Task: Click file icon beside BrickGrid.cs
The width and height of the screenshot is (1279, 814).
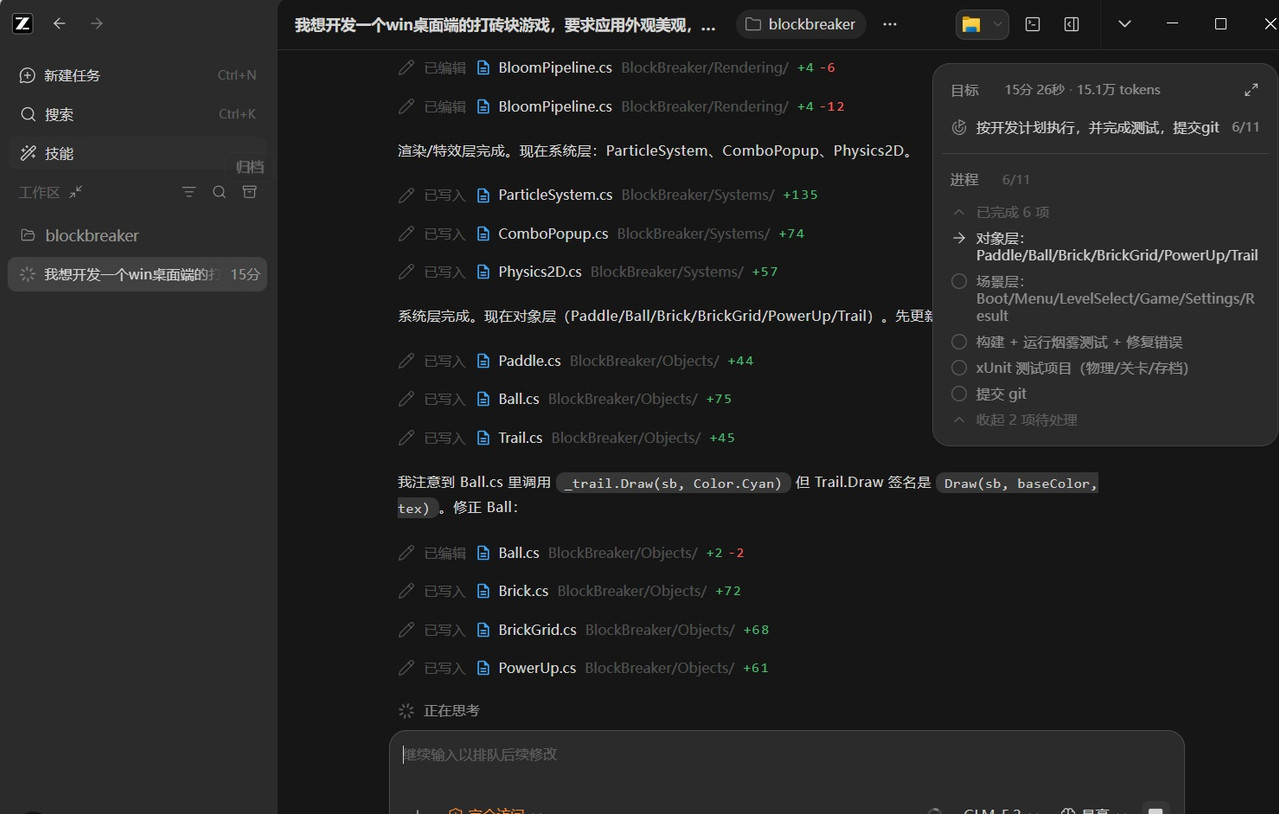Action: (483, 630)
